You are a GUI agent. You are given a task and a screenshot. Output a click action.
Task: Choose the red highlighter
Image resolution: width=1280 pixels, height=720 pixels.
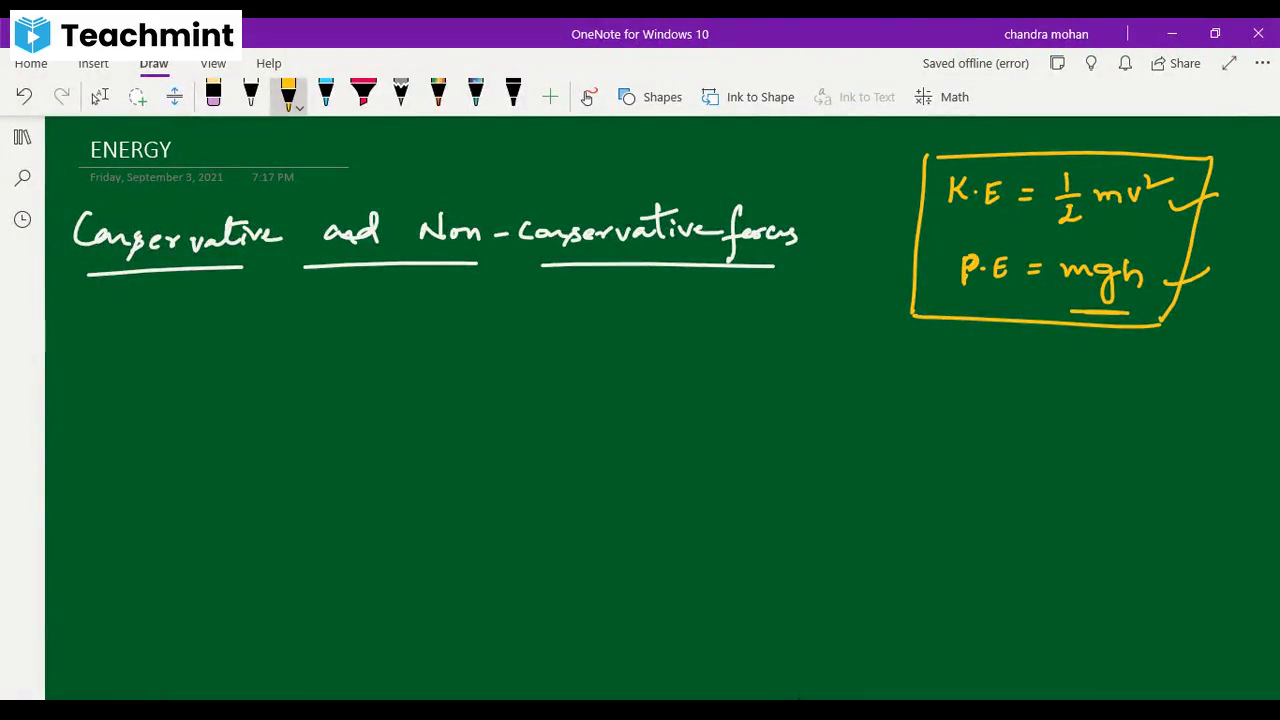coord(363,93)
